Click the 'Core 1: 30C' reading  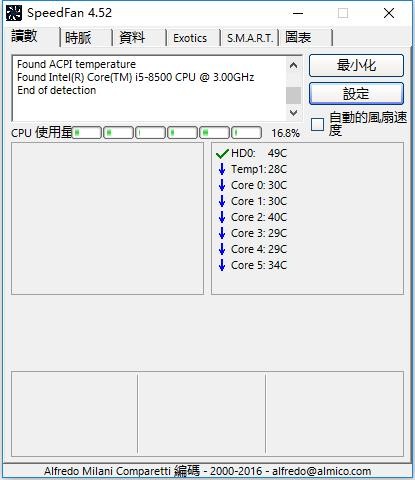259,201
